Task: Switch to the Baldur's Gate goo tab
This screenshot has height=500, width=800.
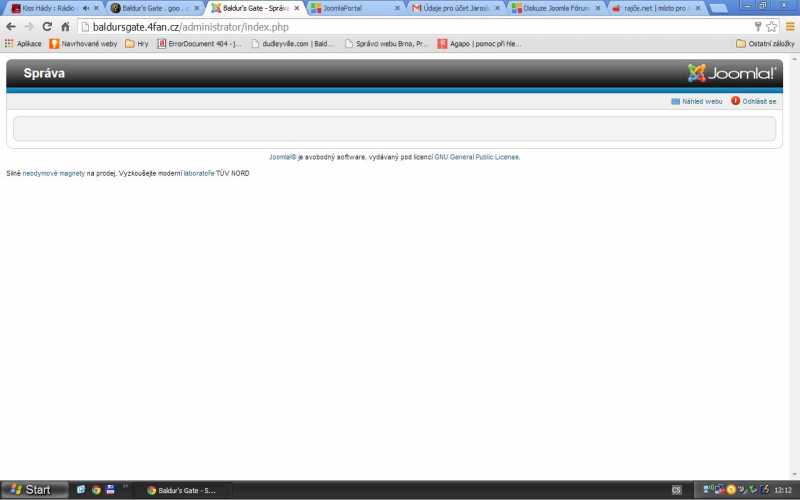Action: 155,8
